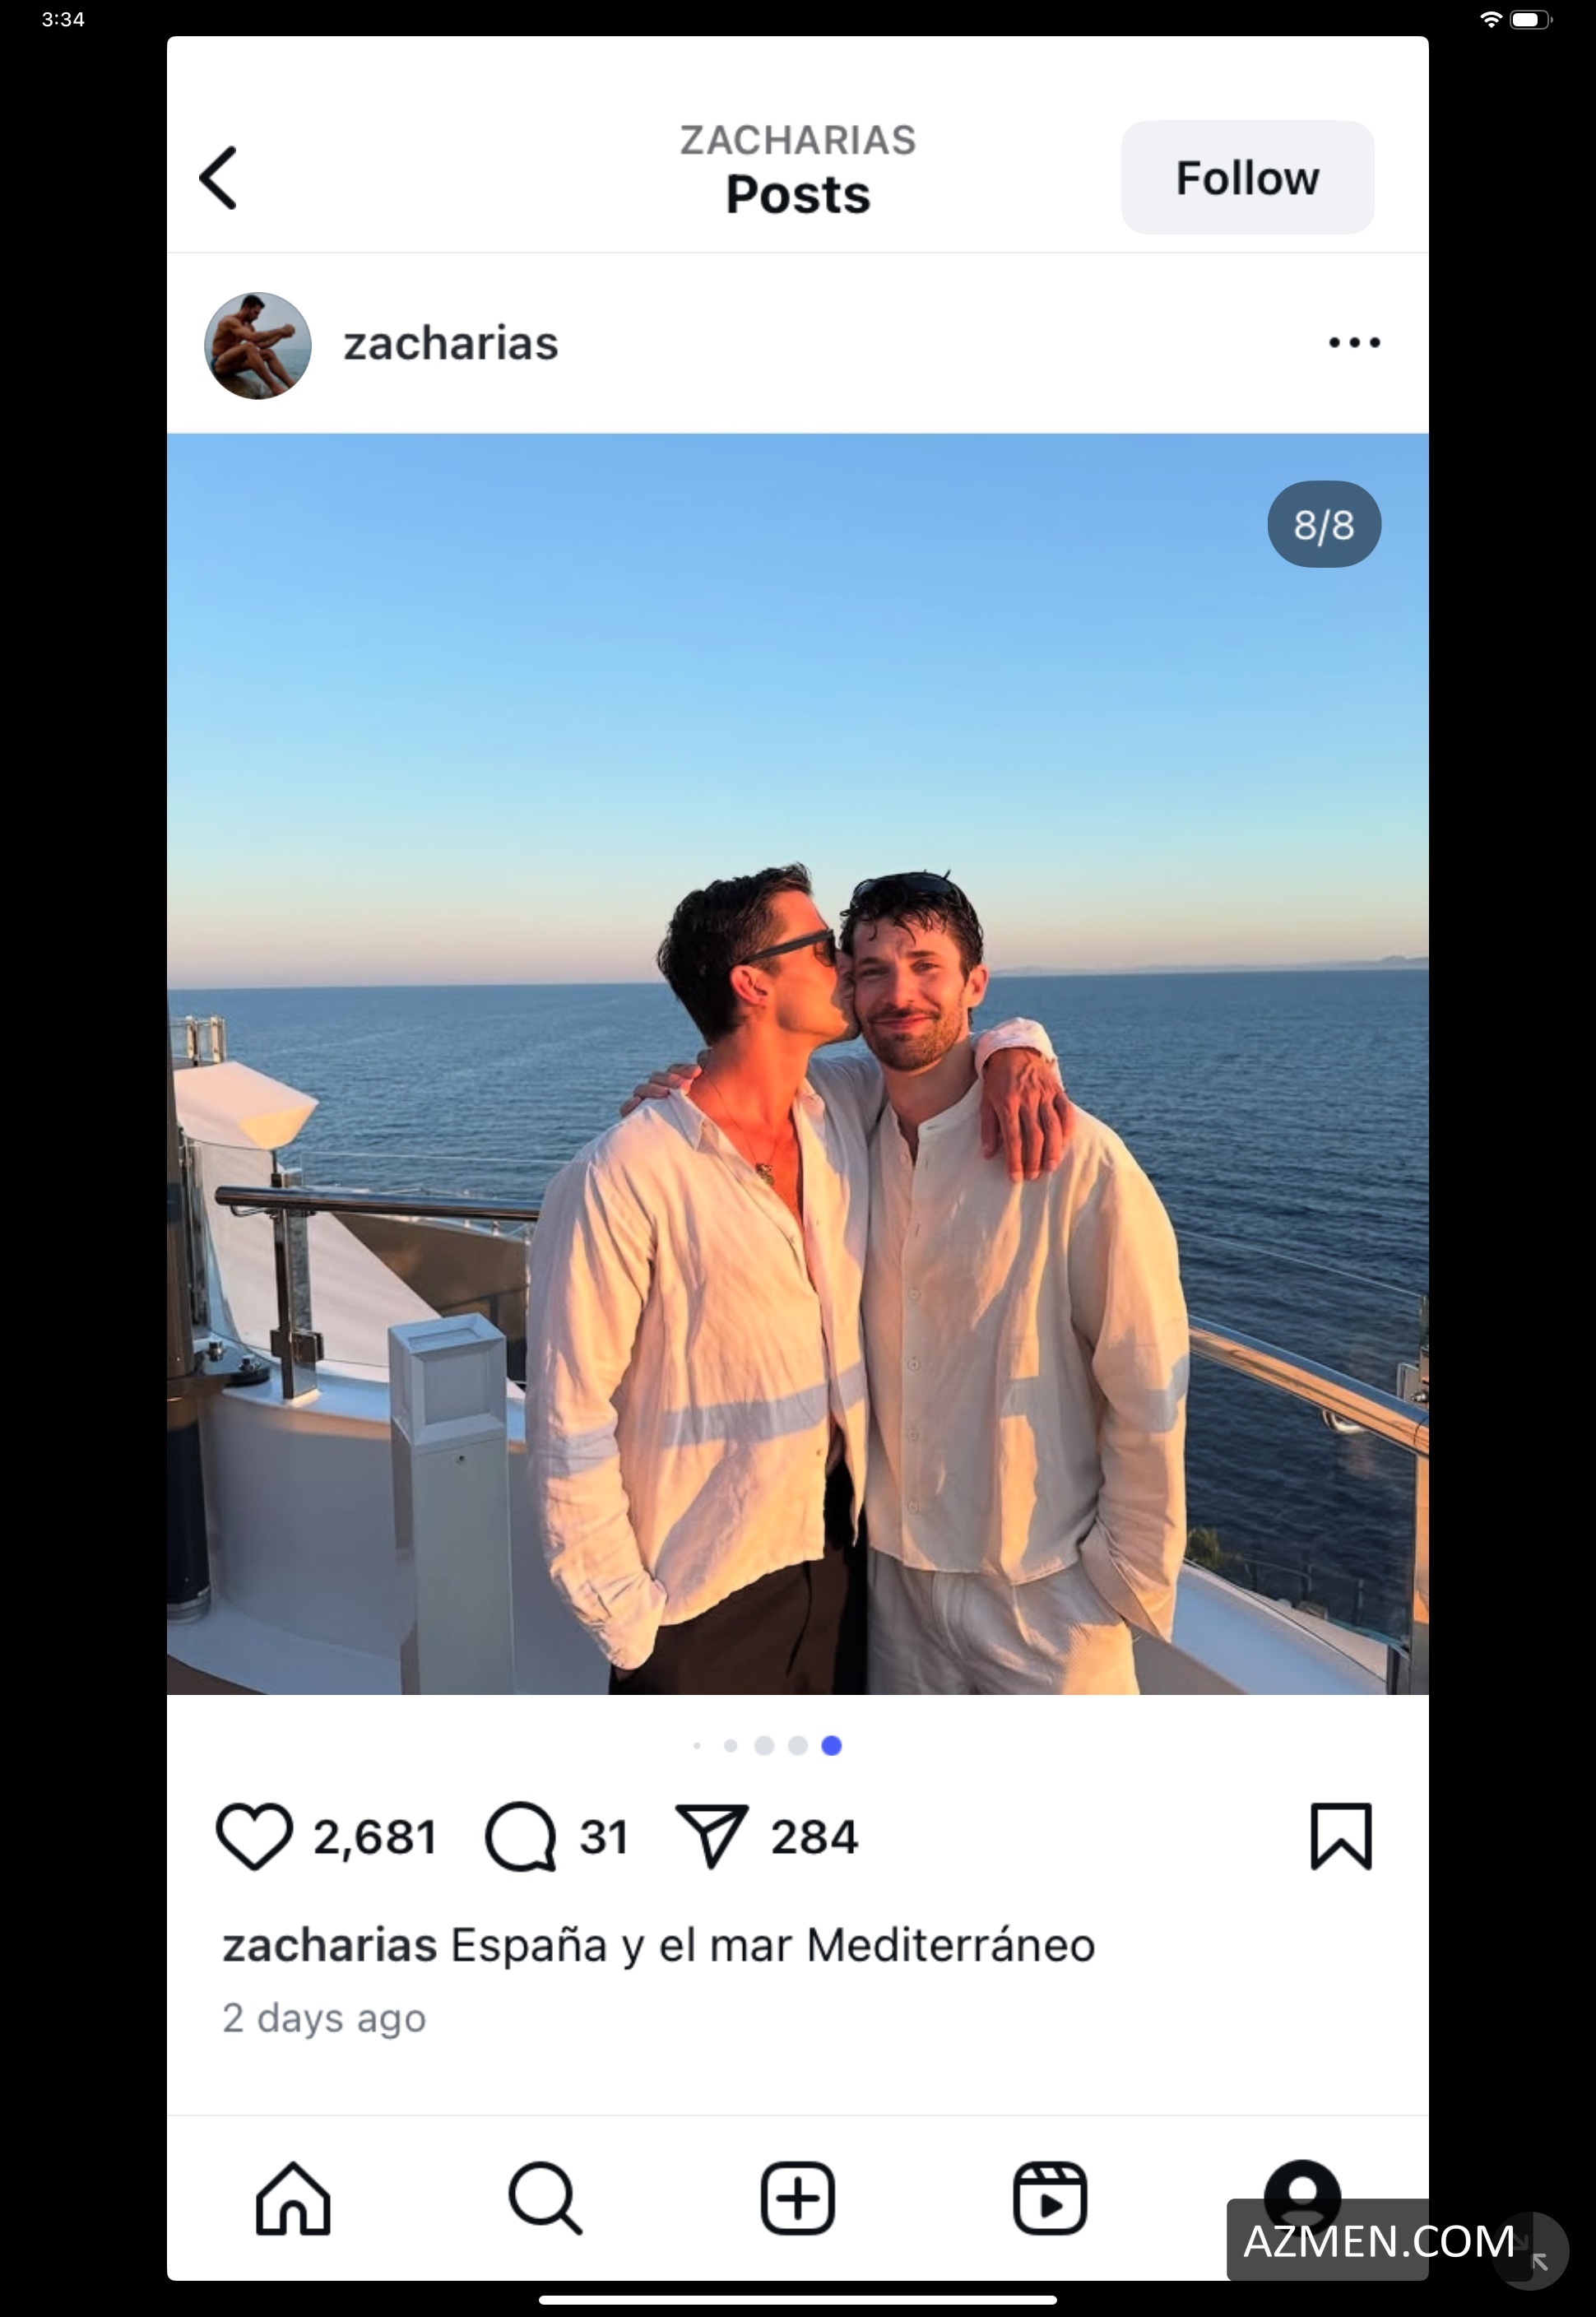Viewport: 1596px width, 2317px height.
Task: Open the Search tab magnifier
Action: [545, 2199]
